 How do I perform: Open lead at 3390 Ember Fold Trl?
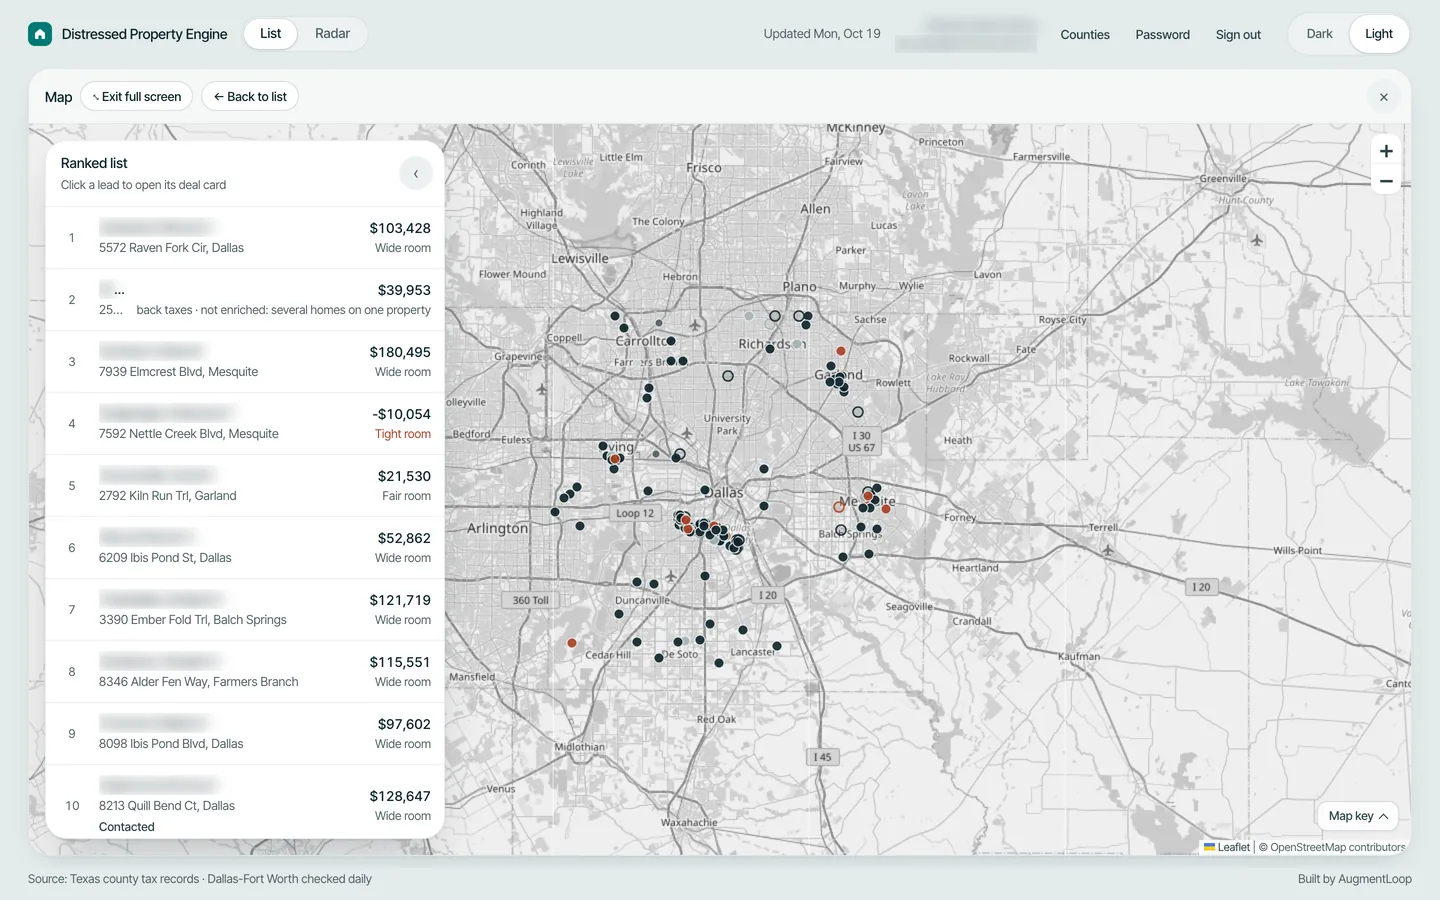point(245,610)
